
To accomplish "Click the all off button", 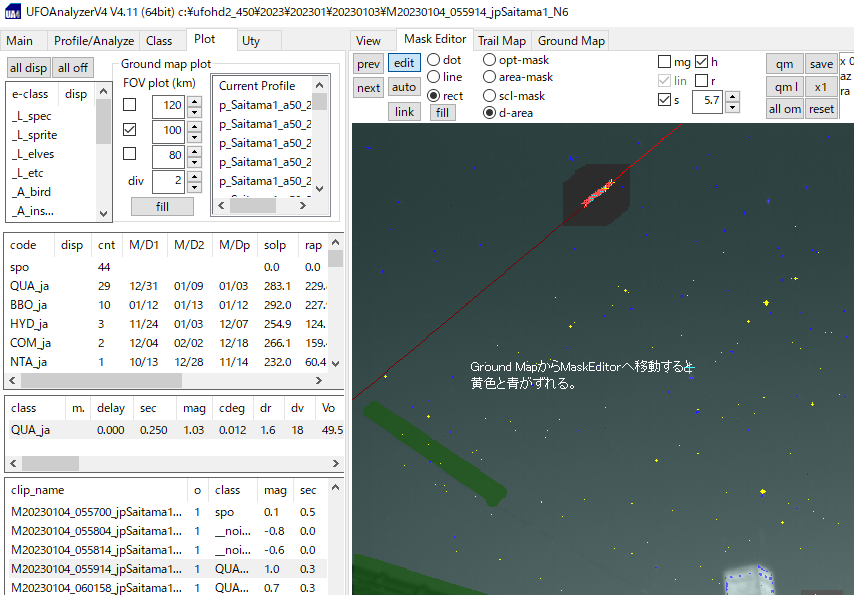I will 72,68.
